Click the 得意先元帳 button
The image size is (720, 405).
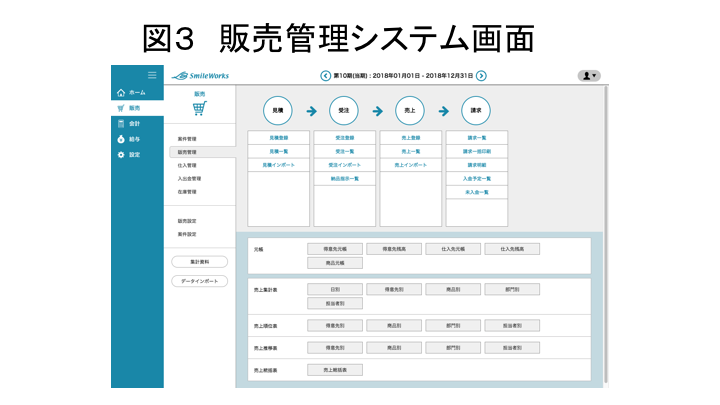pyautogui.click(x=335, y=249)
